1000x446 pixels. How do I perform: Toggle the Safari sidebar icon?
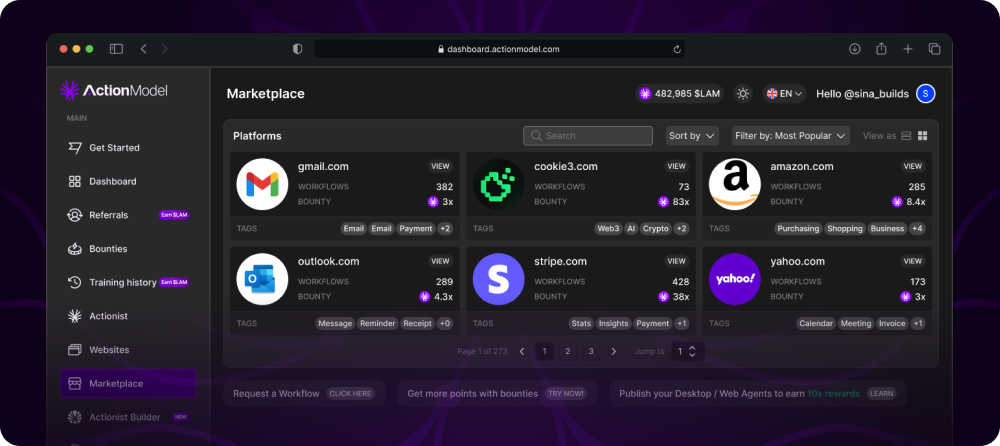click(116, 49)
